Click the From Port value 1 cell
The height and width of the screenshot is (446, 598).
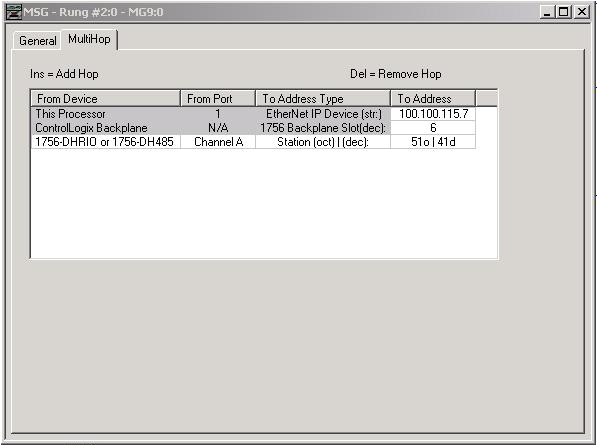point(218,114)
